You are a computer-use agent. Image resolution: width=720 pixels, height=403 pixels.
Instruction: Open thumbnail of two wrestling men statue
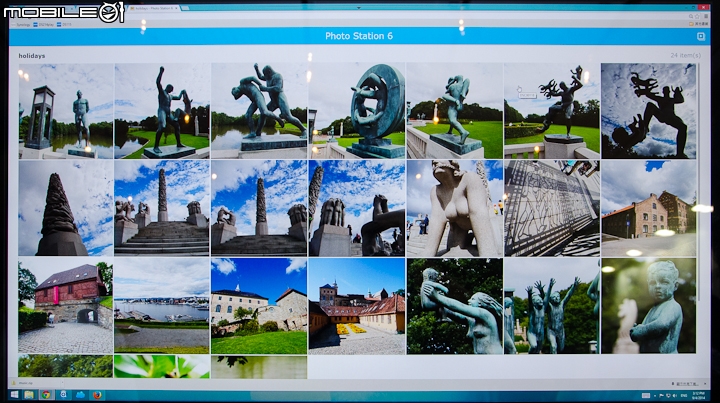coord(259,111)
